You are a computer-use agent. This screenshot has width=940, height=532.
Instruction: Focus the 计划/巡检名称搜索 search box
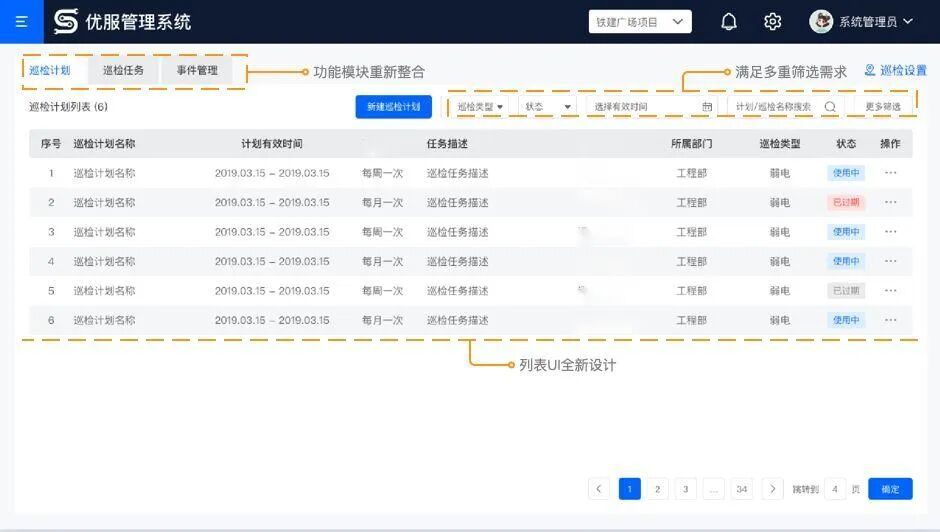coord(785,107)
